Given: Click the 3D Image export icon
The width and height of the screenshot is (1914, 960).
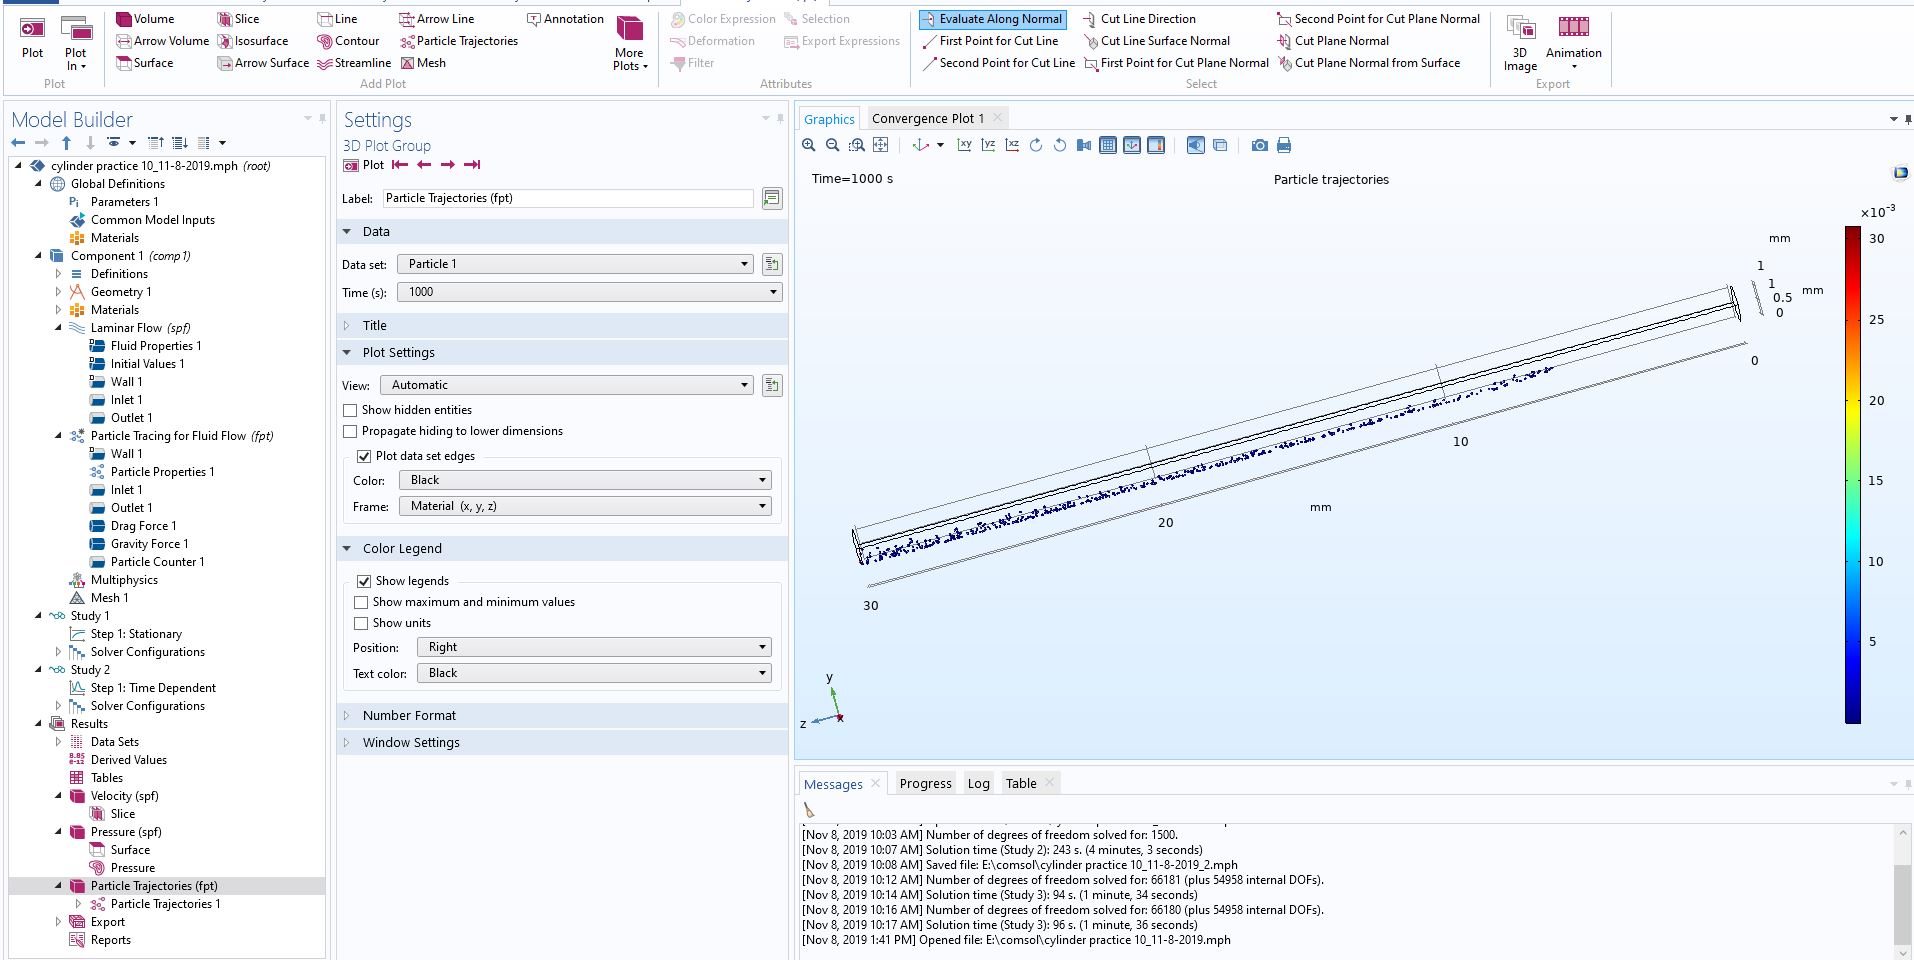Looking at the screenshot, I should pyautogui.click(x=1520, y=28).
